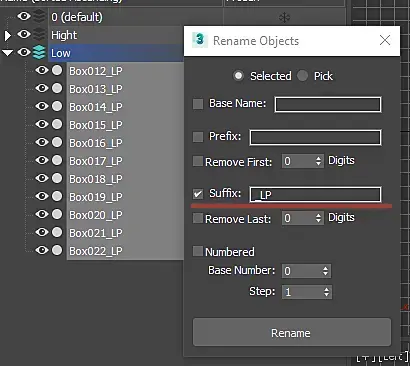This screenshot has width=410, height=366.
Task: Hide the Hight layer
Action: click(24, 34)
